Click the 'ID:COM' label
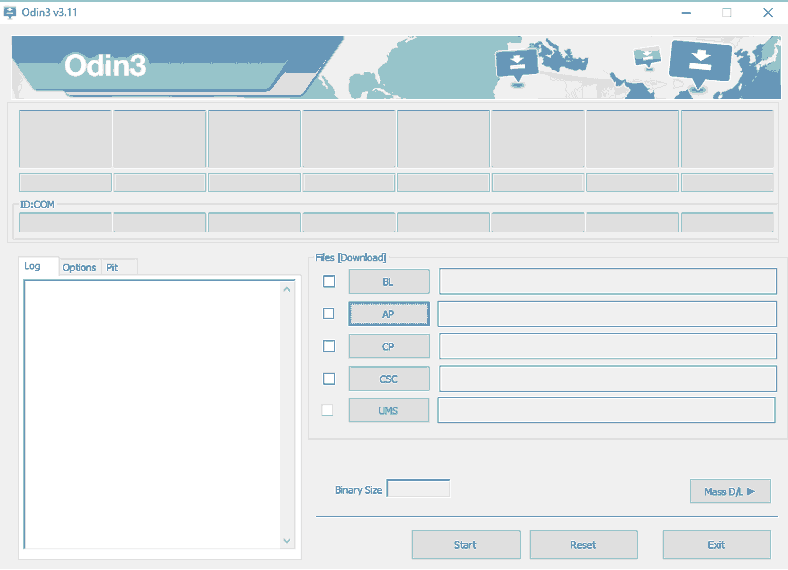Screen dimensions: 788x570 (x=37, y=205)
